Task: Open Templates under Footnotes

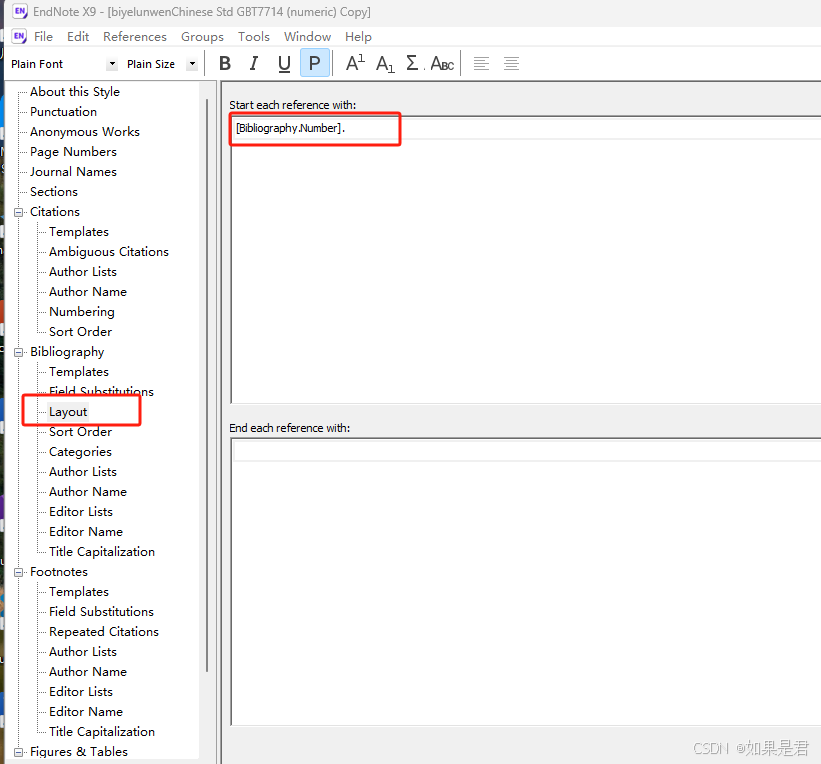Action: tap(79, 592)
